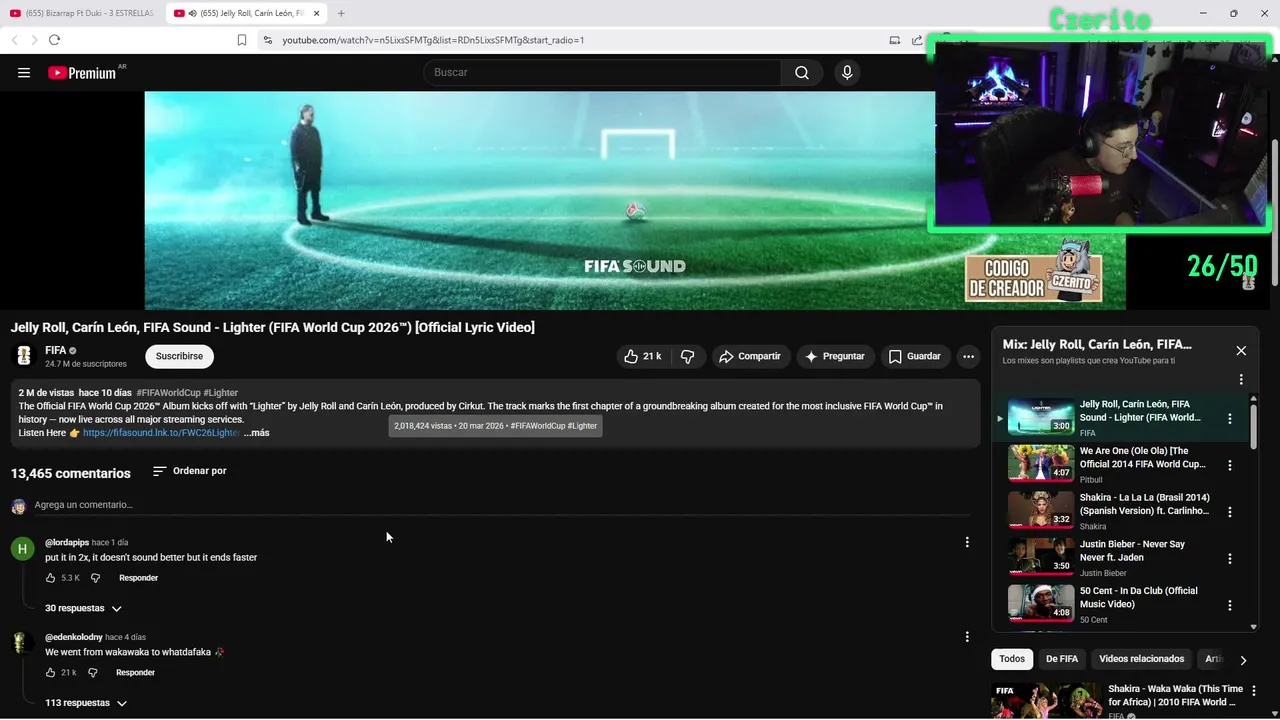Screen dimensions: 1280x720
Task: Switch to Bizarrap Ft Duki tab
Action: tap(82, 13)
